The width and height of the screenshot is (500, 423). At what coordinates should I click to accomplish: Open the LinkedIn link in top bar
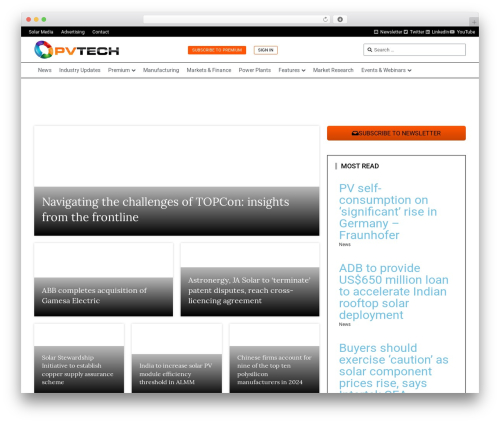pyautogui.click(x=437, y=32)
